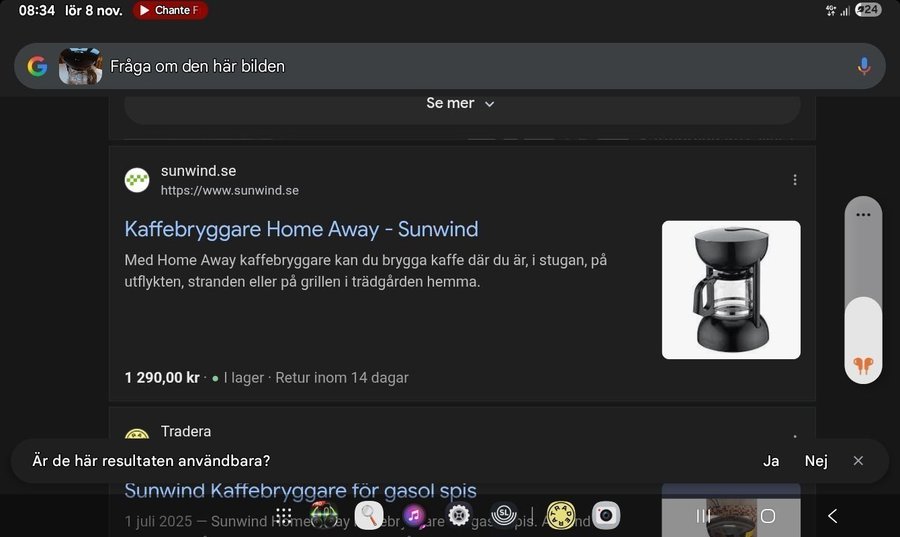
Task: Go back with the navigation arrow
Action: [832, 516]
